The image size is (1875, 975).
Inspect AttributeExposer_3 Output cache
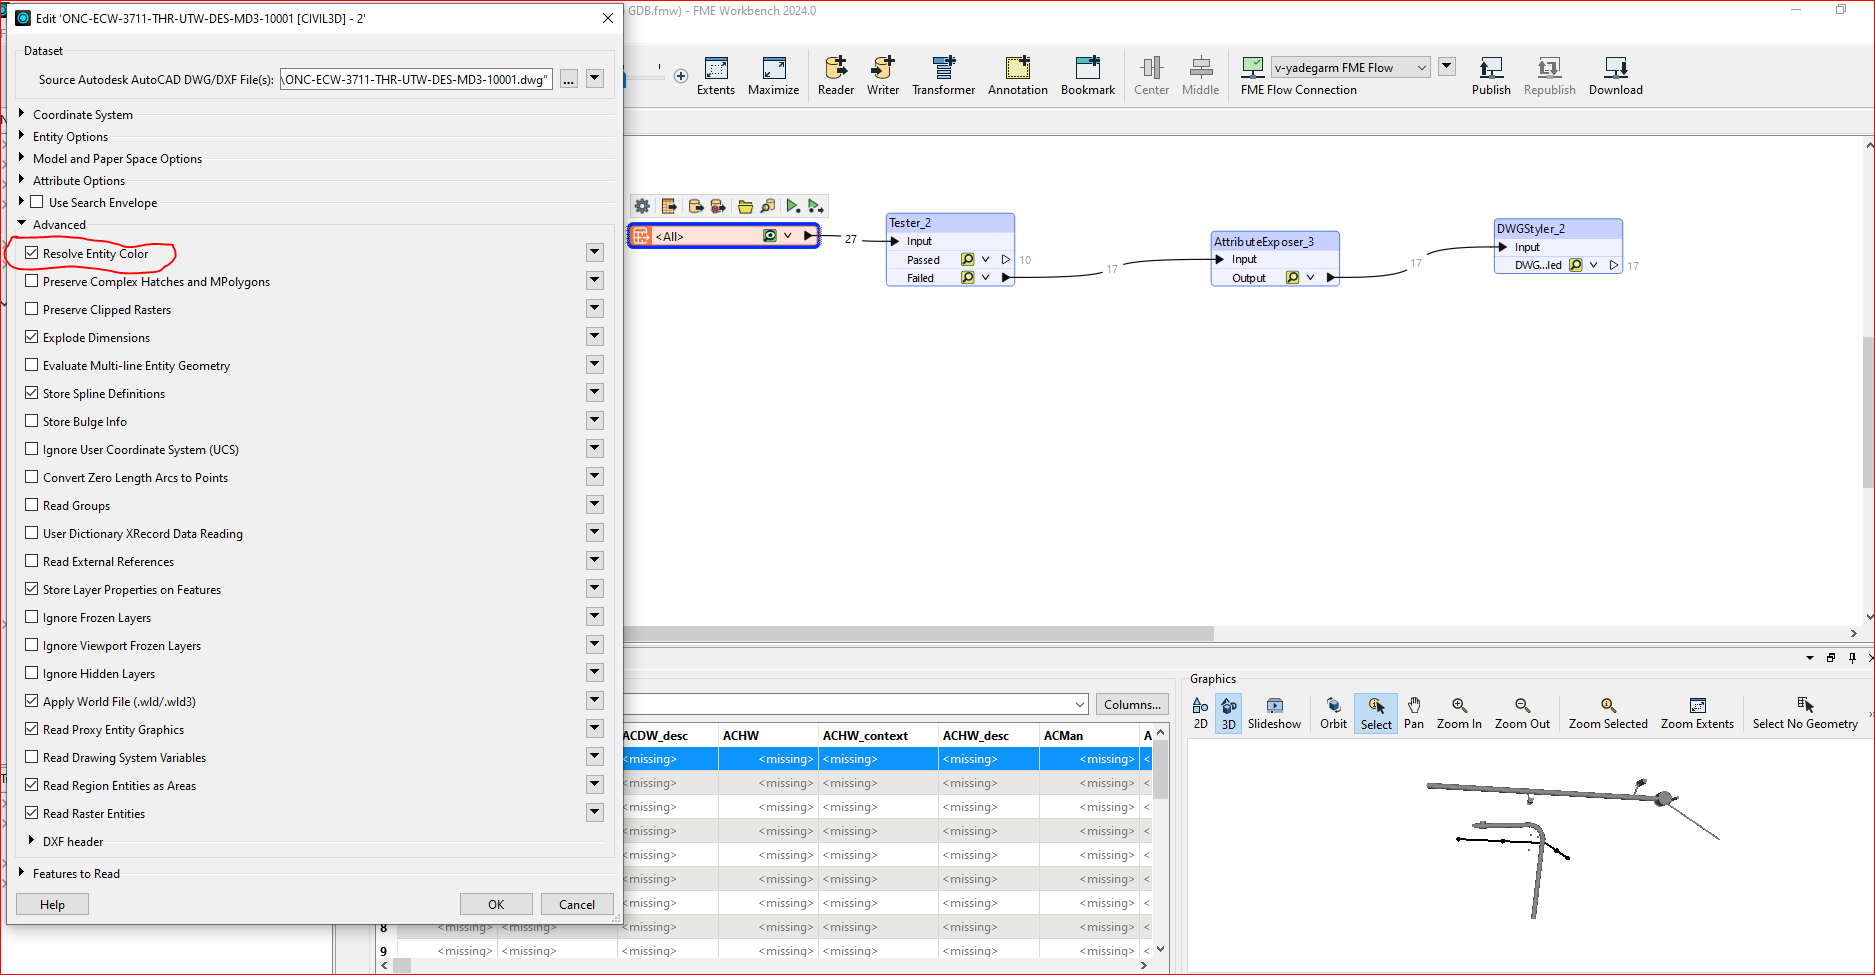point(1292,278)
